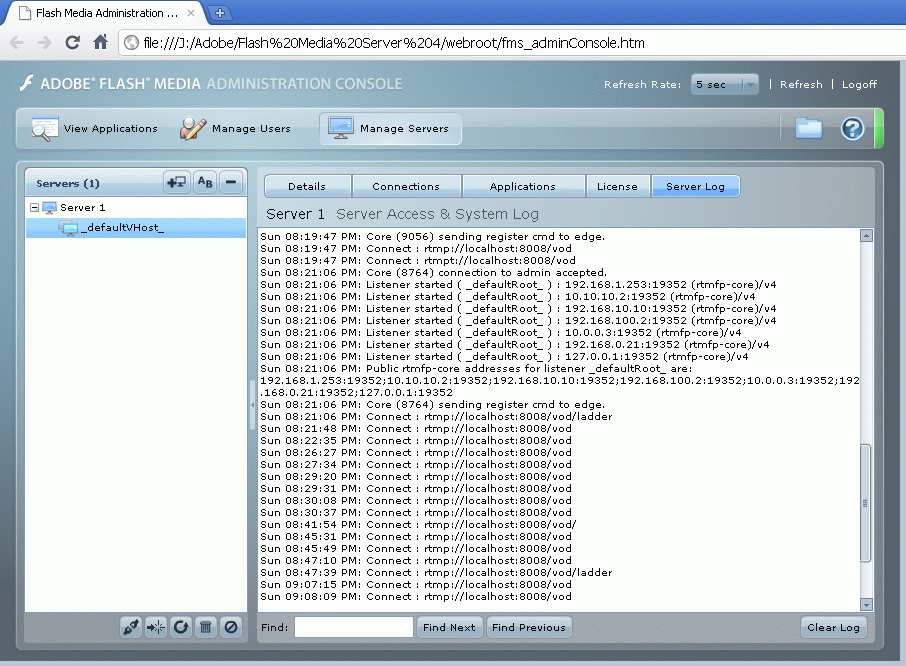
Task: Click the Find text input field
Action: click(354, 627)
